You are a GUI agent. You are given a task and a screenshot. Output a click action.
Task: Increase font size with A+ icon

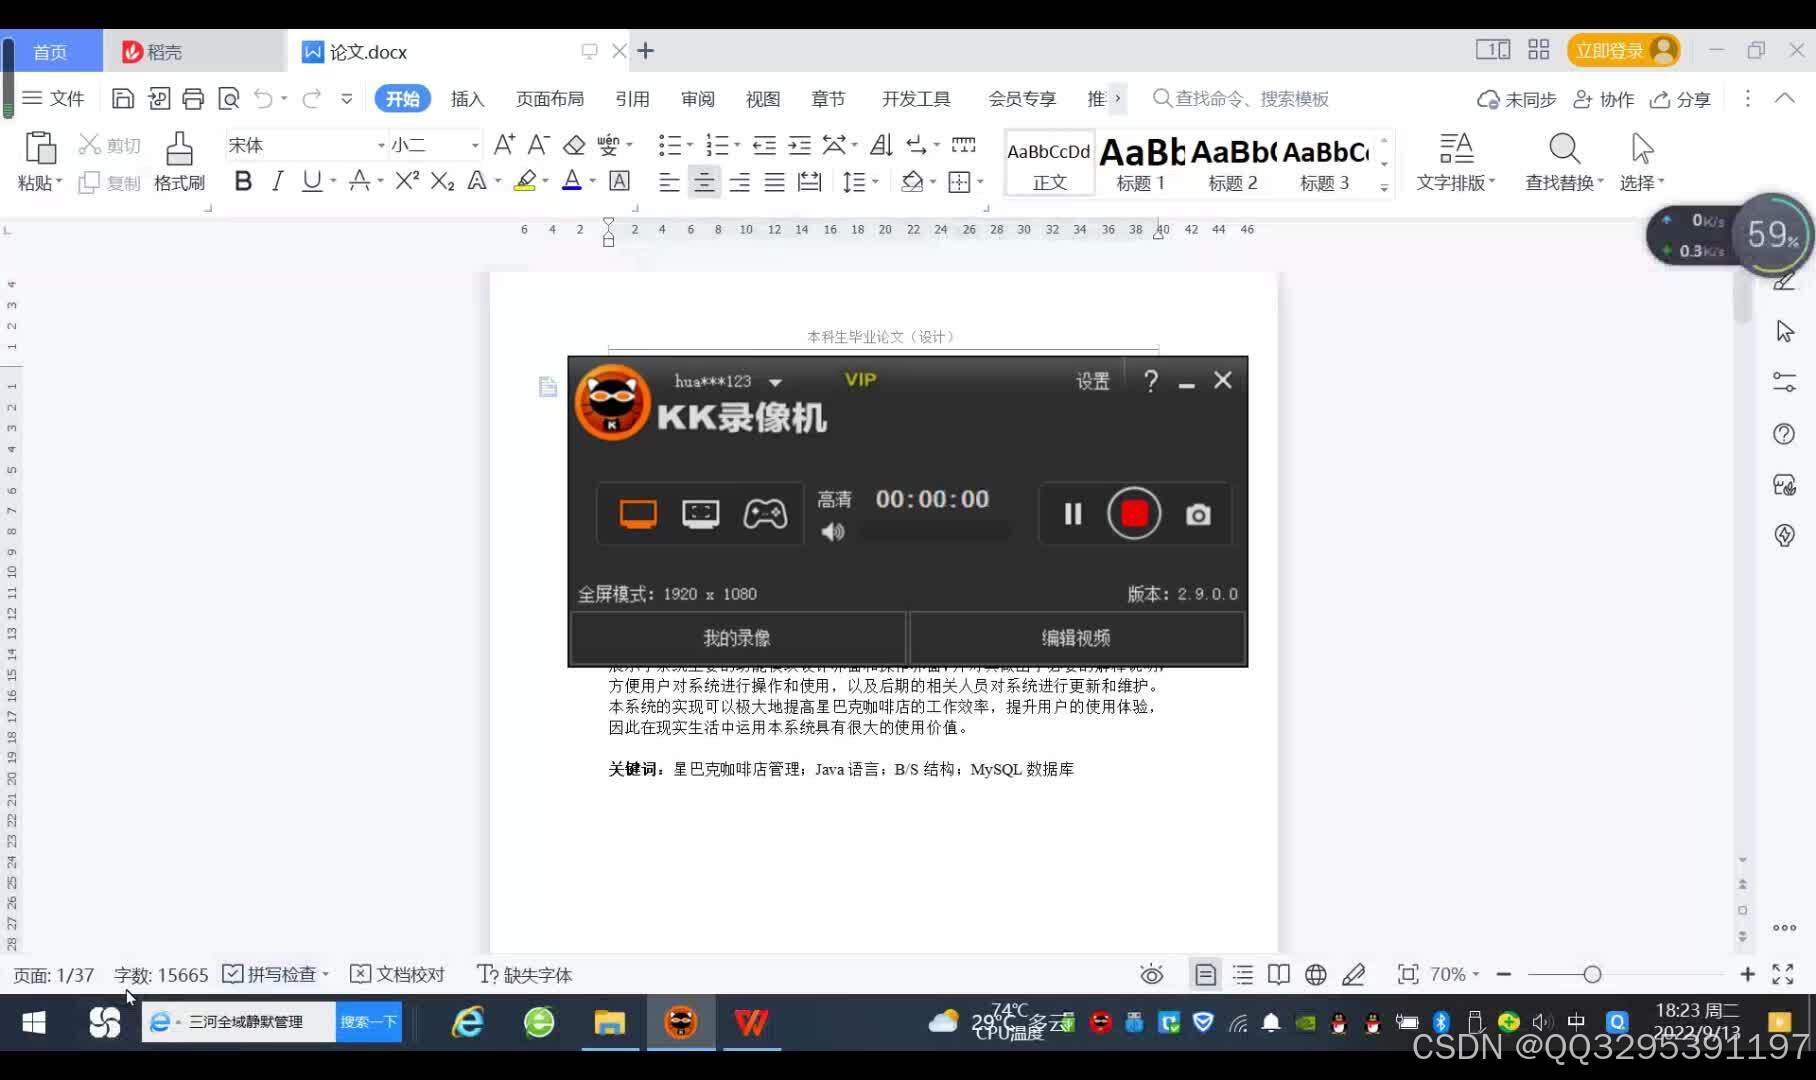point(504,145)
